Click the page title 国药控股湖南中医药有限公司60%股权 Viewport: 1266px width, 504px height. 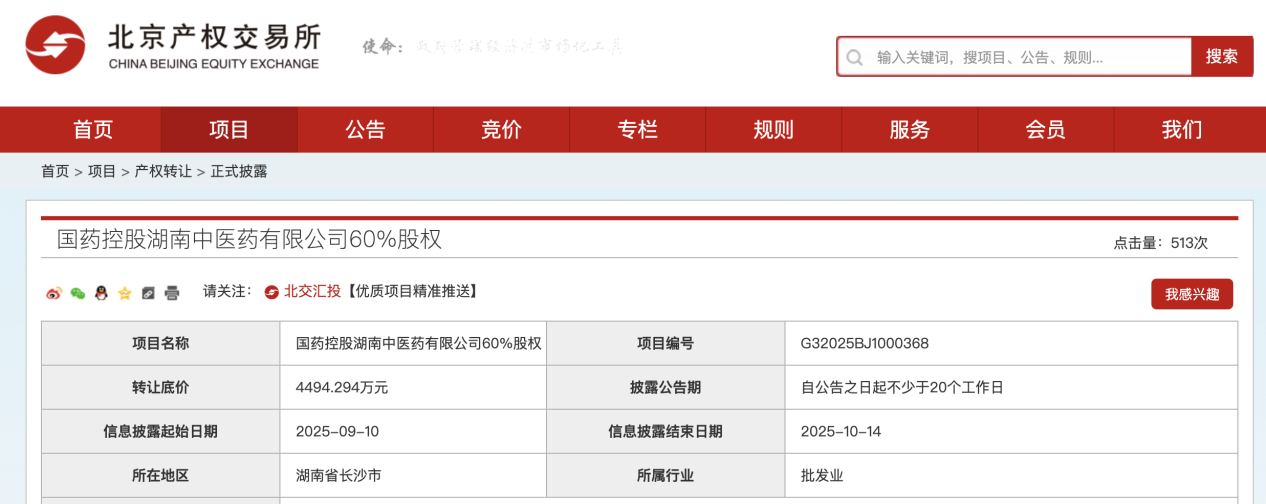[249, 239]
